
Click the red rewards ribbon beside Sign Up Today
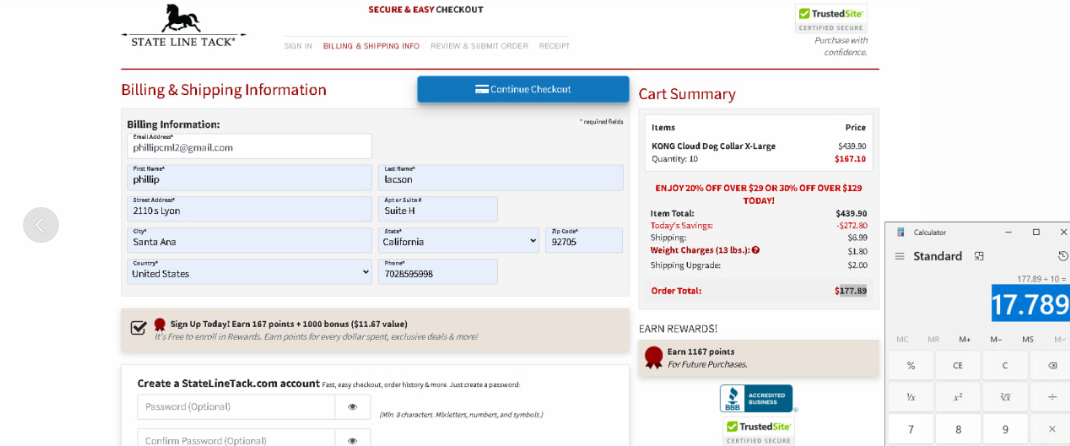click(160, 325)
